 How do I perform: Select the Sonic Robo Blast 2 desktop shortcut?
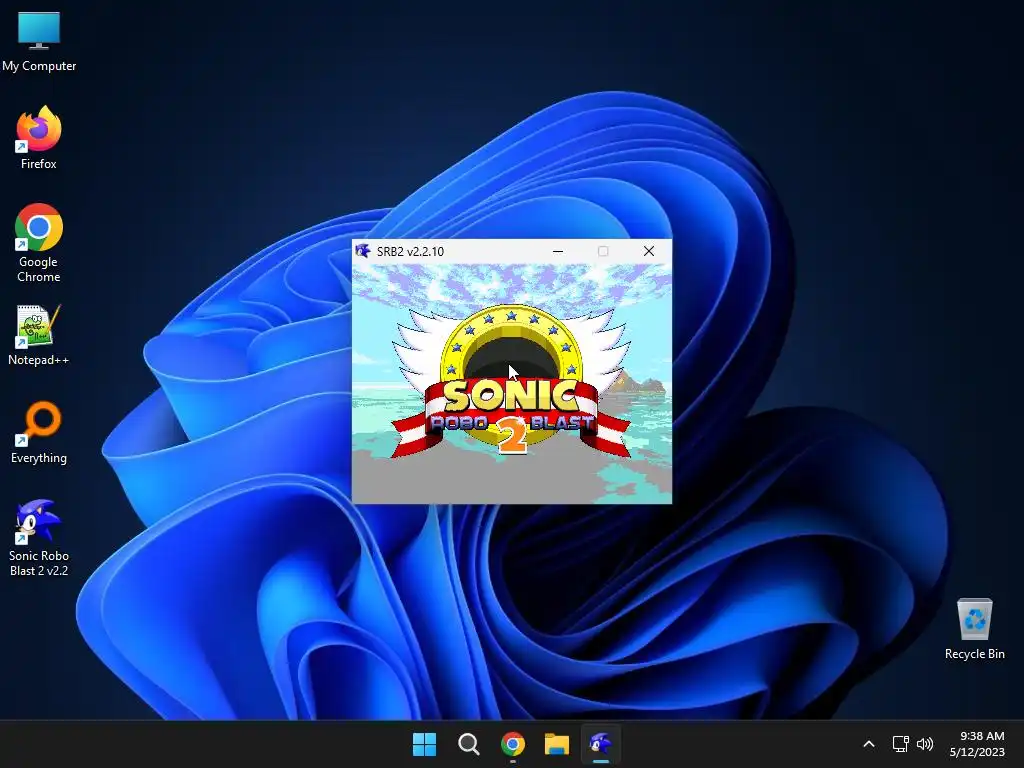pos(39,537)
